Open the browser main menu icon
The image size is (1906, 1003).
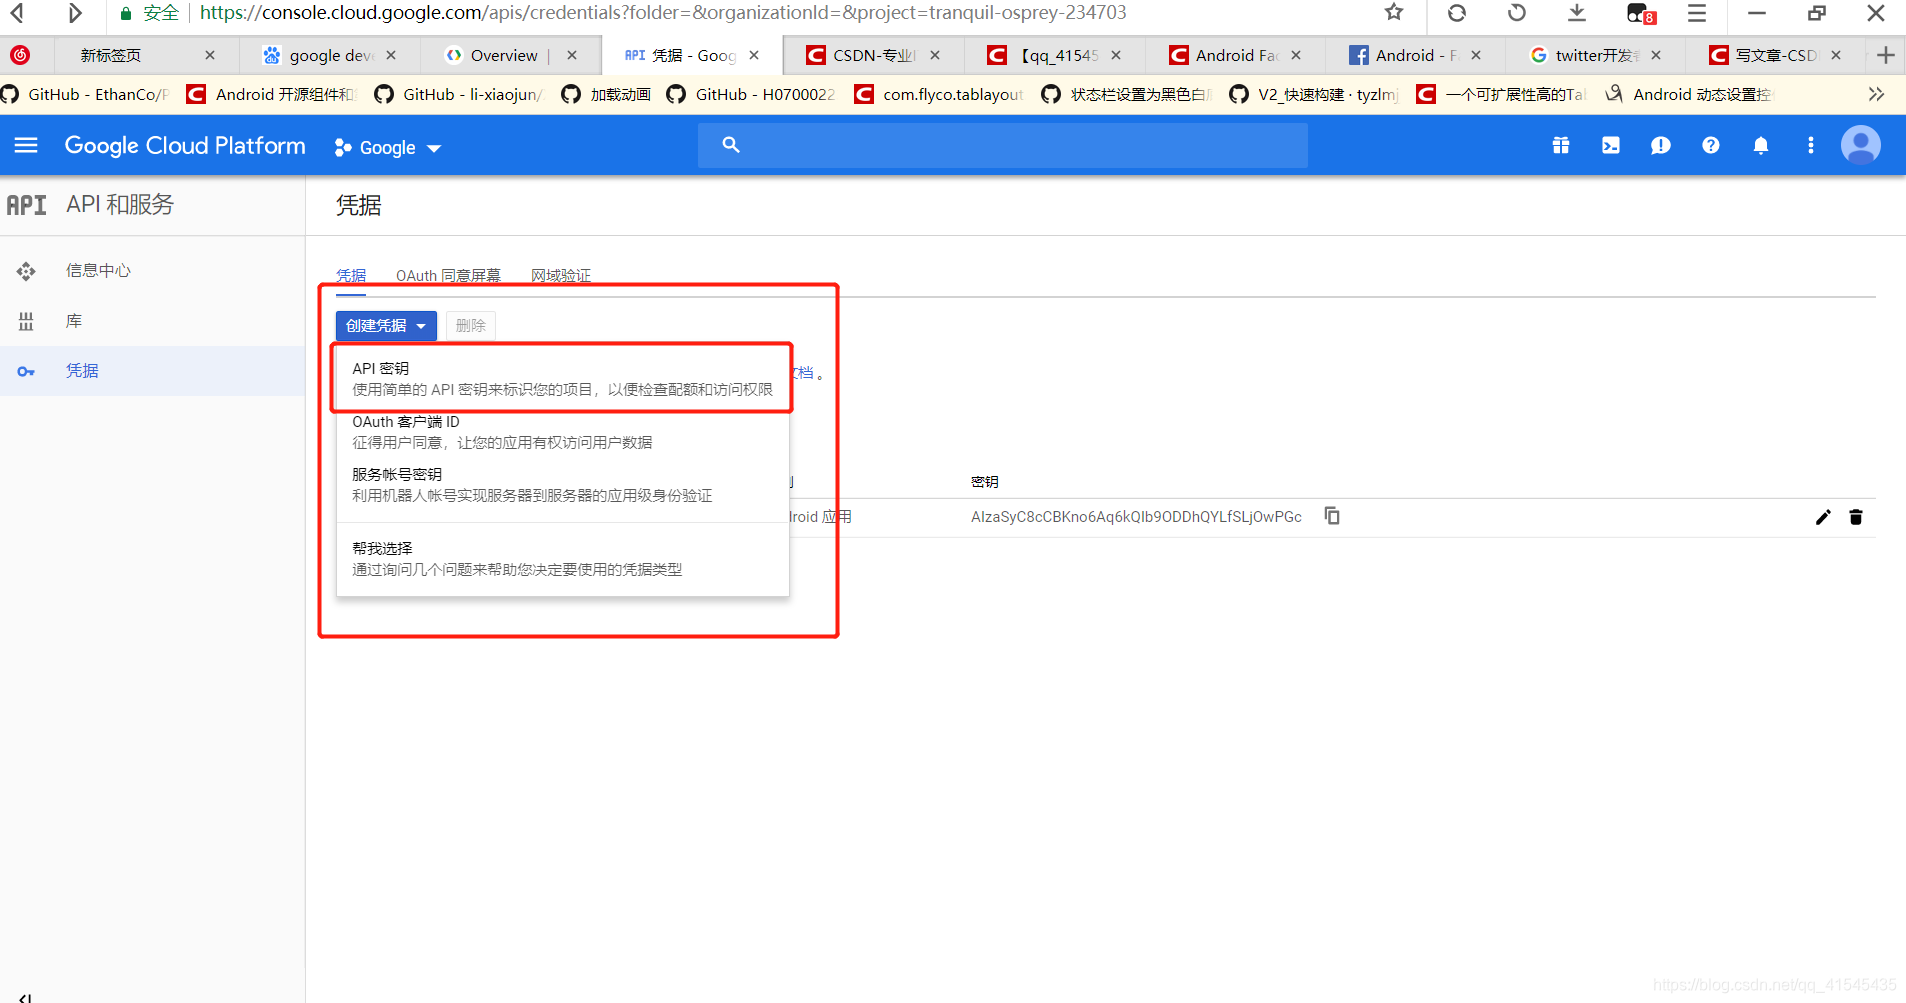[x=1697, y=13]
